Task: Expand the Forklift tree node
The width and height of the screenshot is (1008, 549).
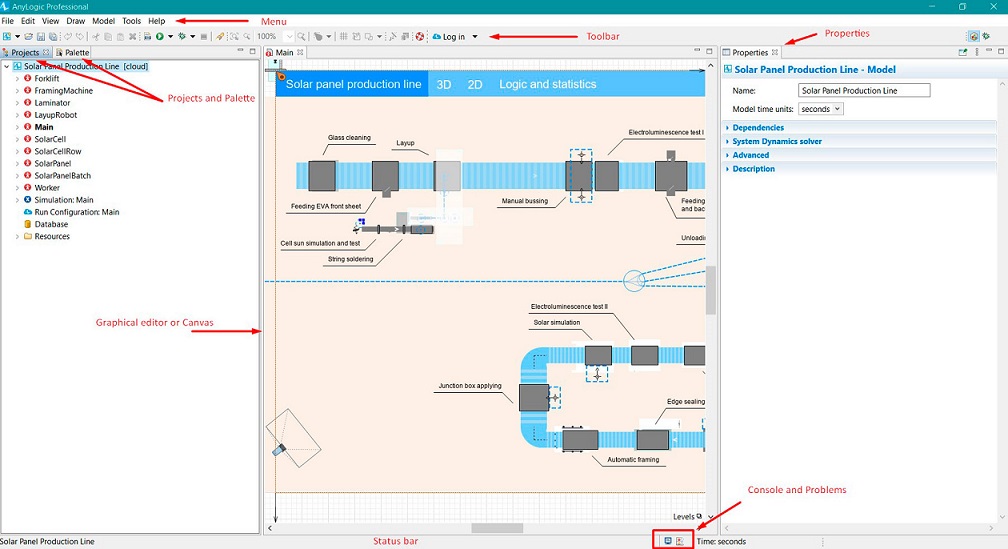Action: point(17,78)
